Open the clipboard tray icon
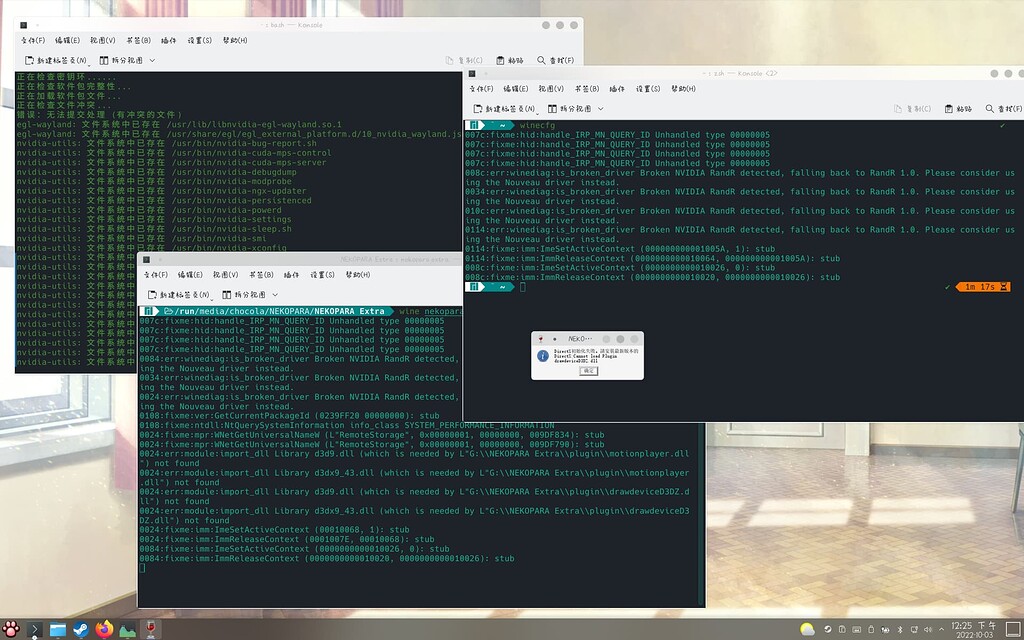The height and width of the screenshot is (640, 1024). pyautogui.click(x=842, y=630)
